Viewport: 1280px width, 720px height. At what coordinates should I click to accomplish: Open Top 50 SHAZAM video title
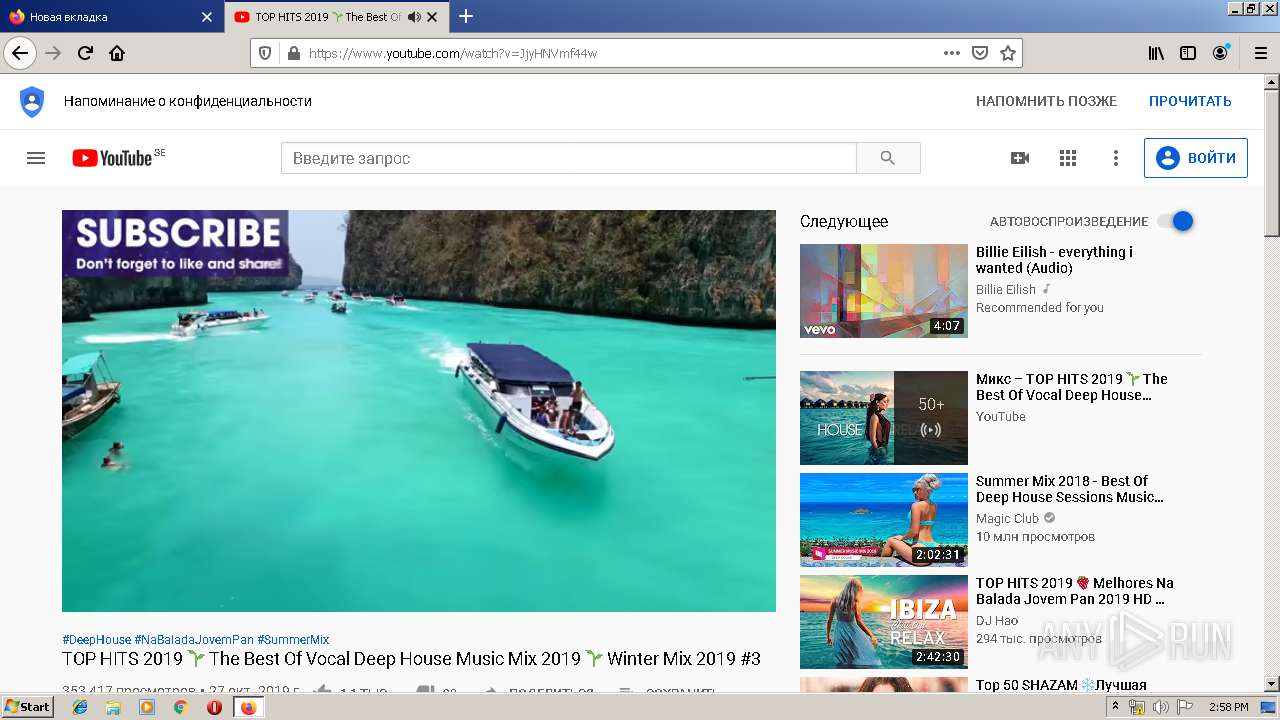pos(1061,685)
